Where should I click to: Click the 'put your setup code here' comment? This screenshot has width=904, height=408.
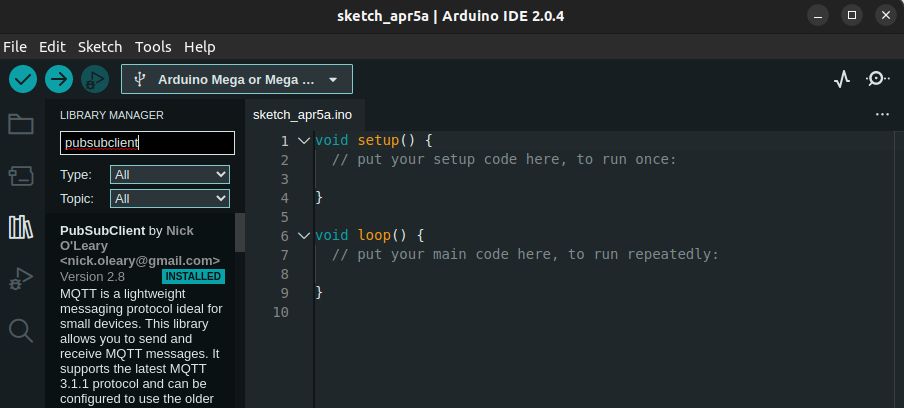(x=504, y=160)
